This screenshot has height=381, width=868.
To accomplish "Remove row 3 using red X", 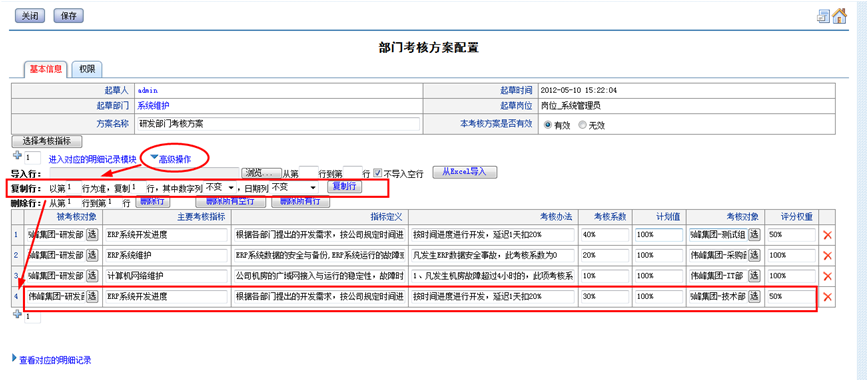I will [828, 276].
